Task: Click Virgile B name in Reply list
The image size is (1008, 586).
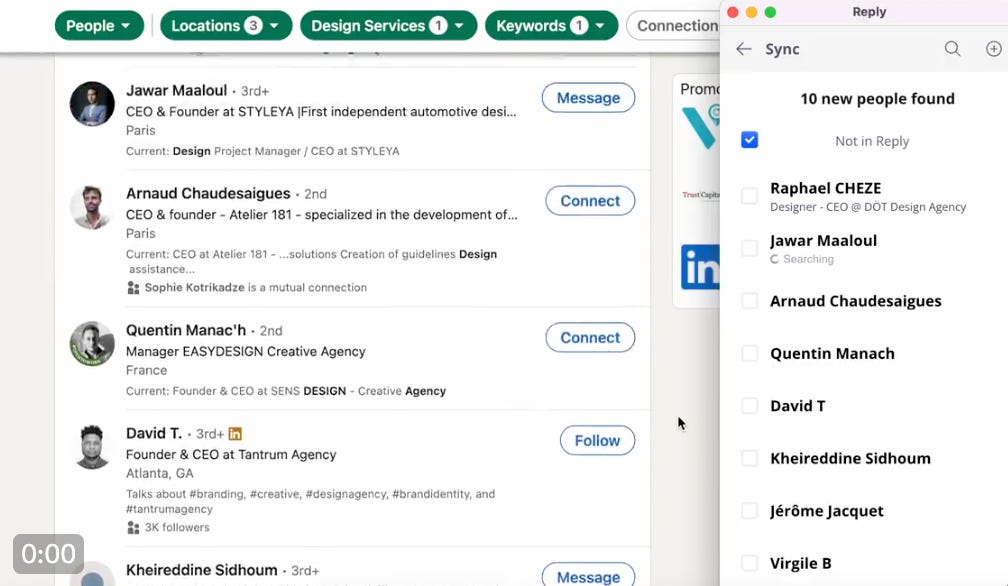Action: coord(800,564)
